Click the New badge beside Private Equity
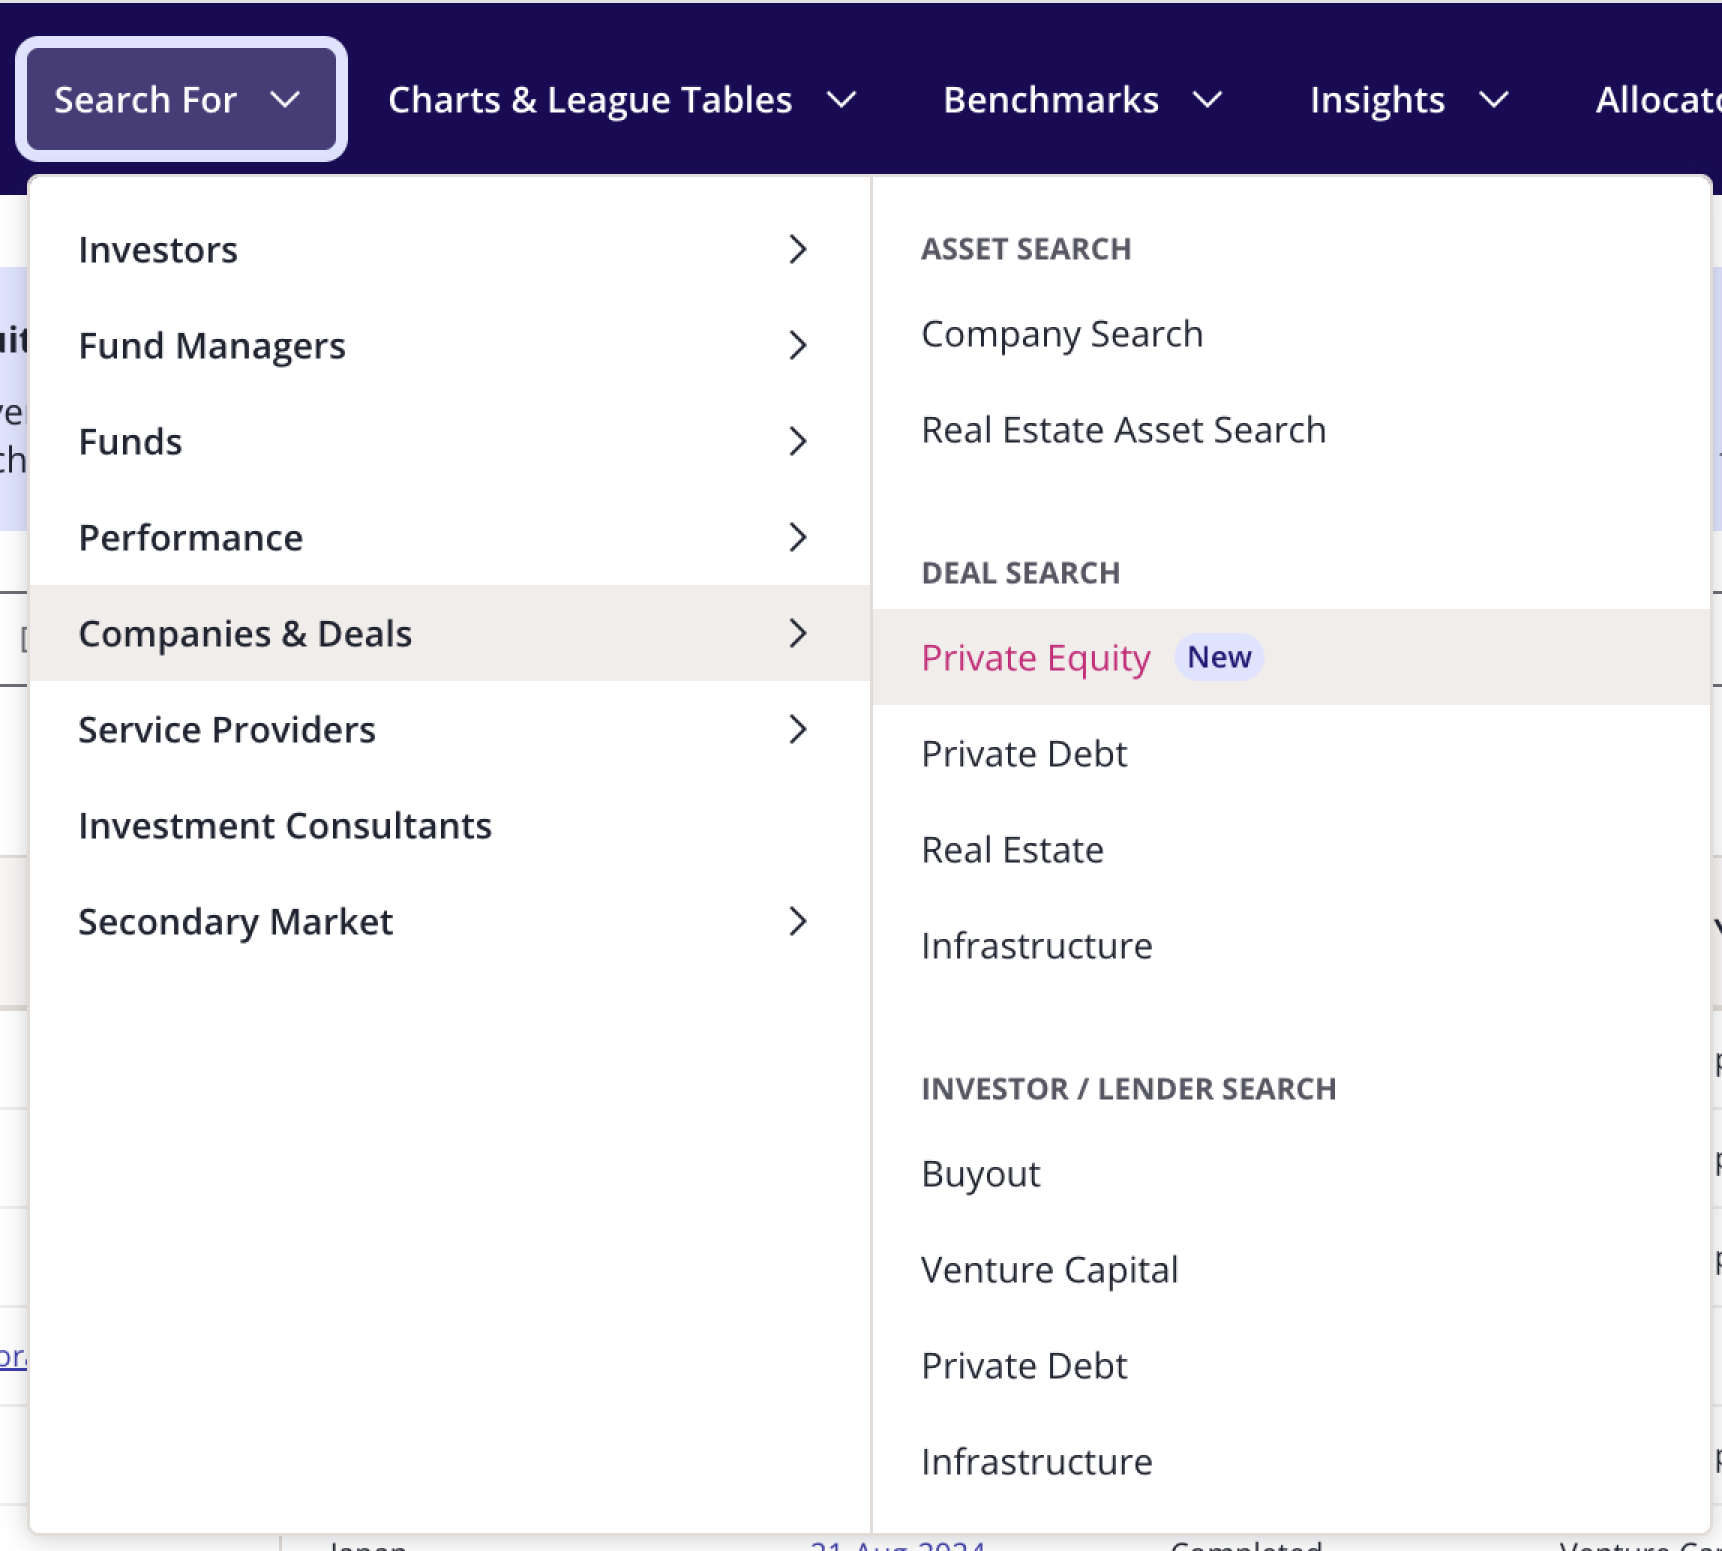The width and height of the screenshot is (1722, 1551). 1219,657
